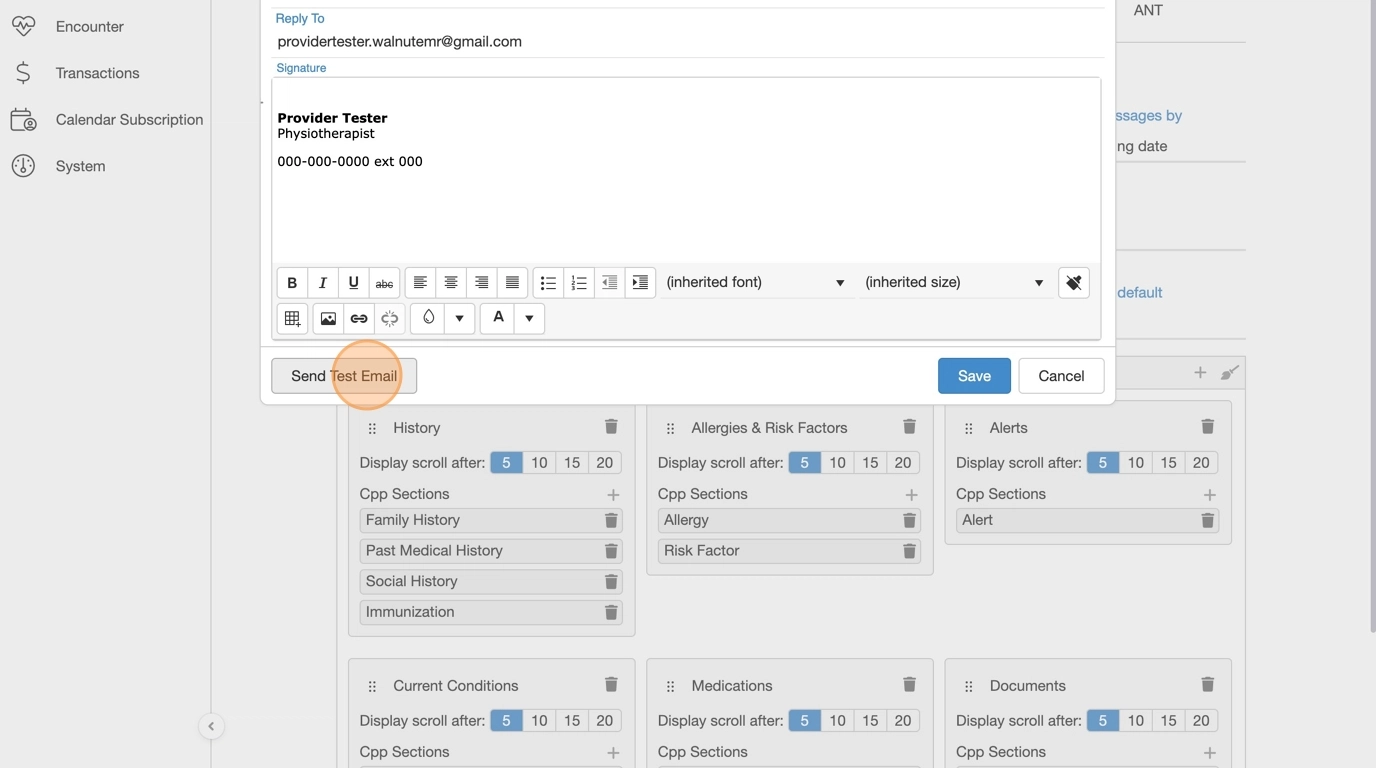Open Calendar Subscription in the sidebar
Viewport: 1376px width, 768px height.
pos(129,120)
